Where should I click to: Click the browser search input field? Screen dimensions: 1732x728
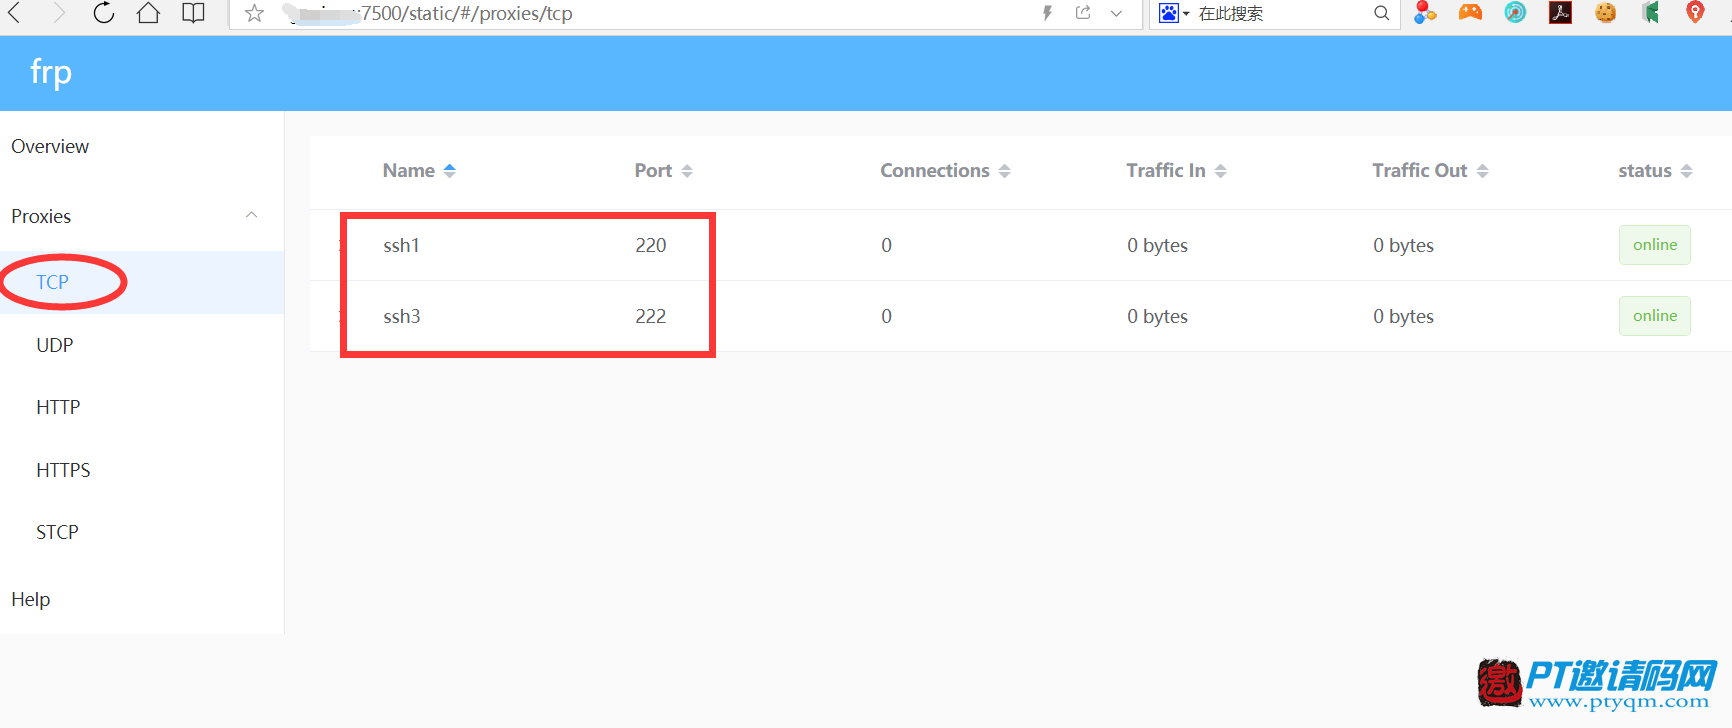pos(1282,13)
